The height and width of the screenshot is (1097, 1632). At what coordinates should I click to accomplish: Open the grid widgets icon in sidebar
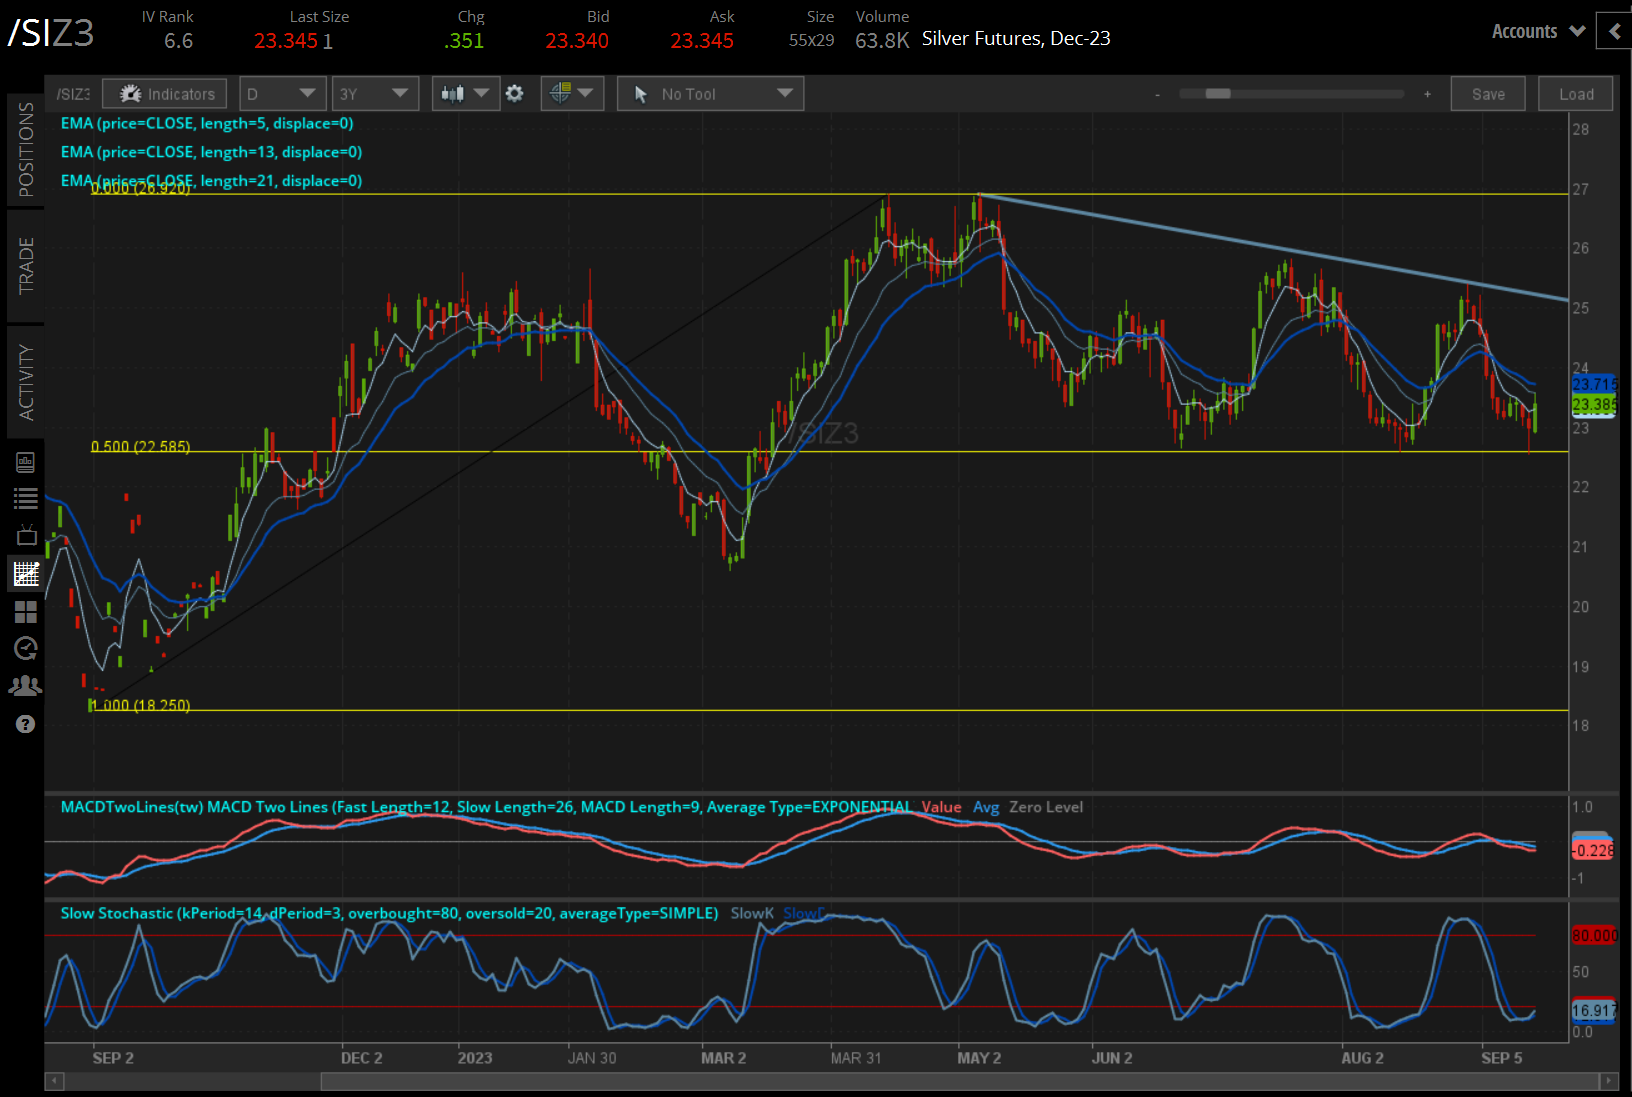26,611
